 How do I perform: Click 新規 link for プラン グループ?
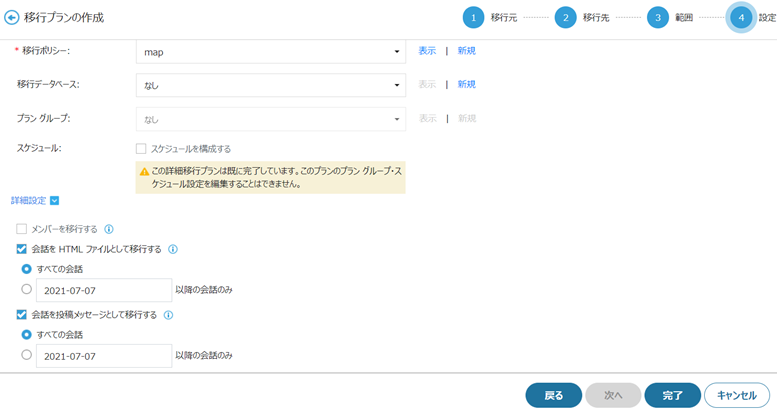[x=467, y=118]
